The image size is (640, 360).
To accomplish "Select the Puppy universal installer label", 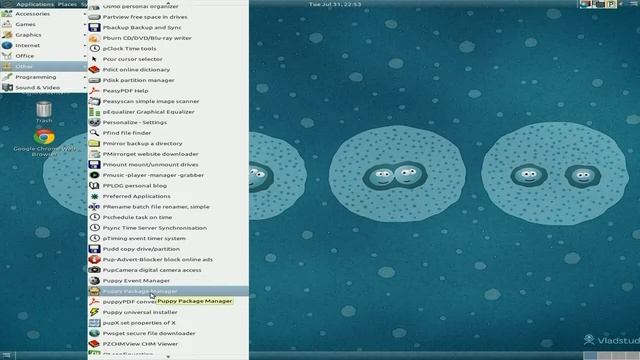I will (x=140, y=312).
